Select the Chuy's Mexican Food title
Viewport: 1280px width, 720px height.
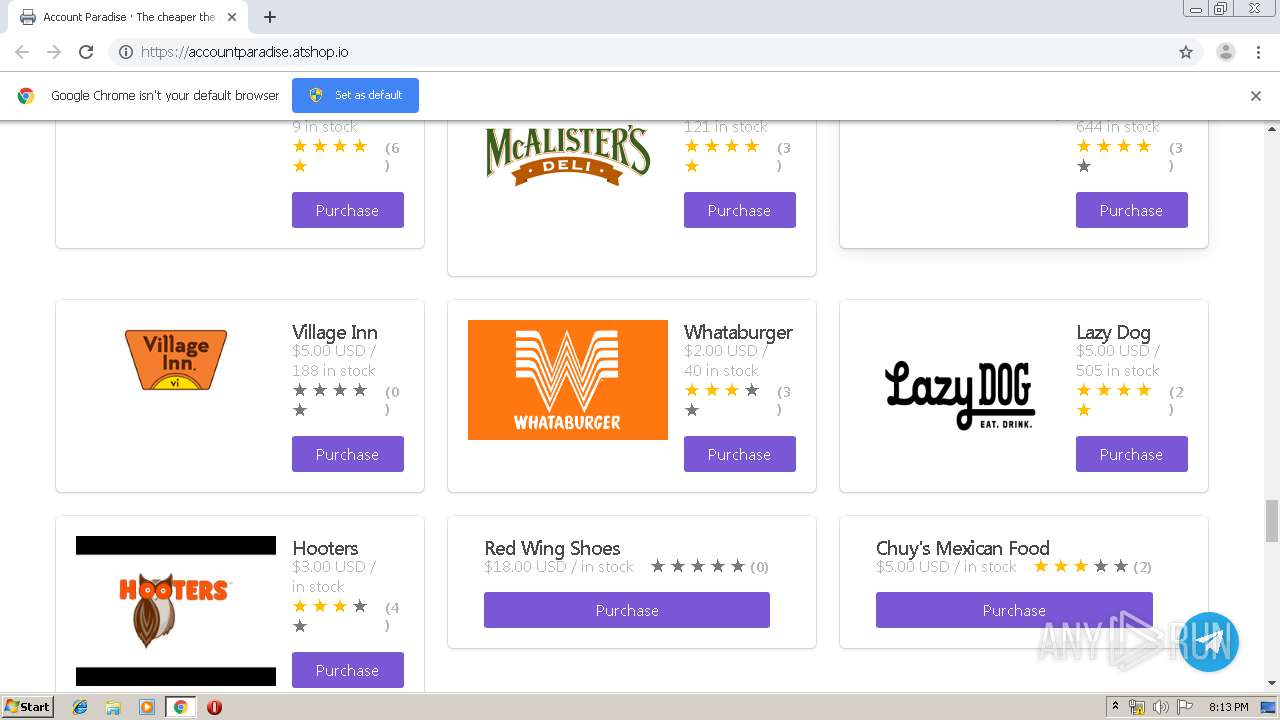pyautogui.click(x=963, y=548)
